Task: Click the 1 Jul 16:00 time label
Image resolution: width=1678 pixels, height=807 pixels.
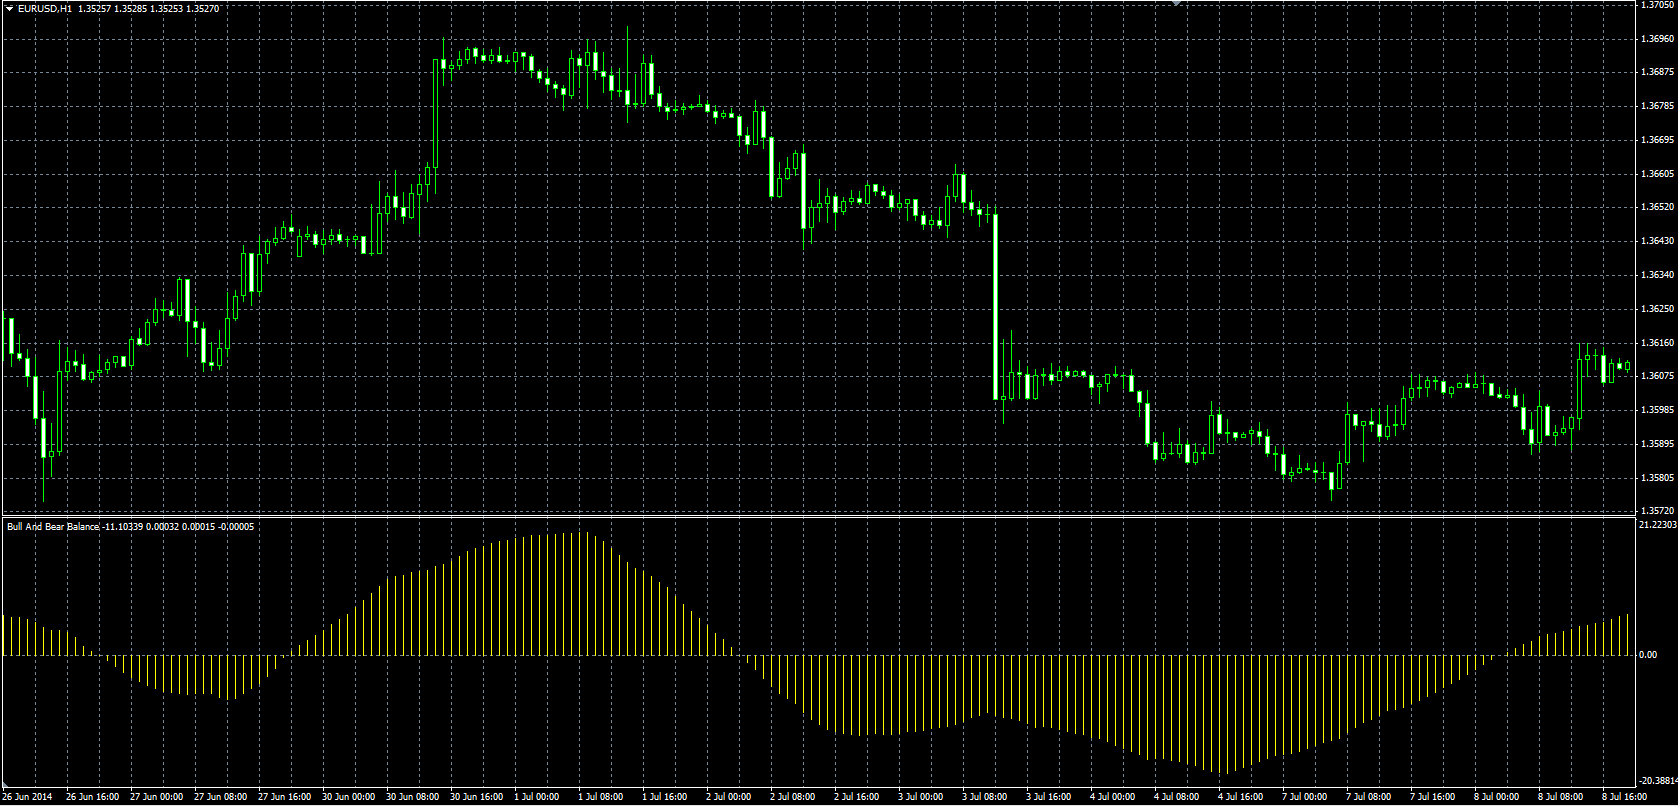Action: click(665, 797)
